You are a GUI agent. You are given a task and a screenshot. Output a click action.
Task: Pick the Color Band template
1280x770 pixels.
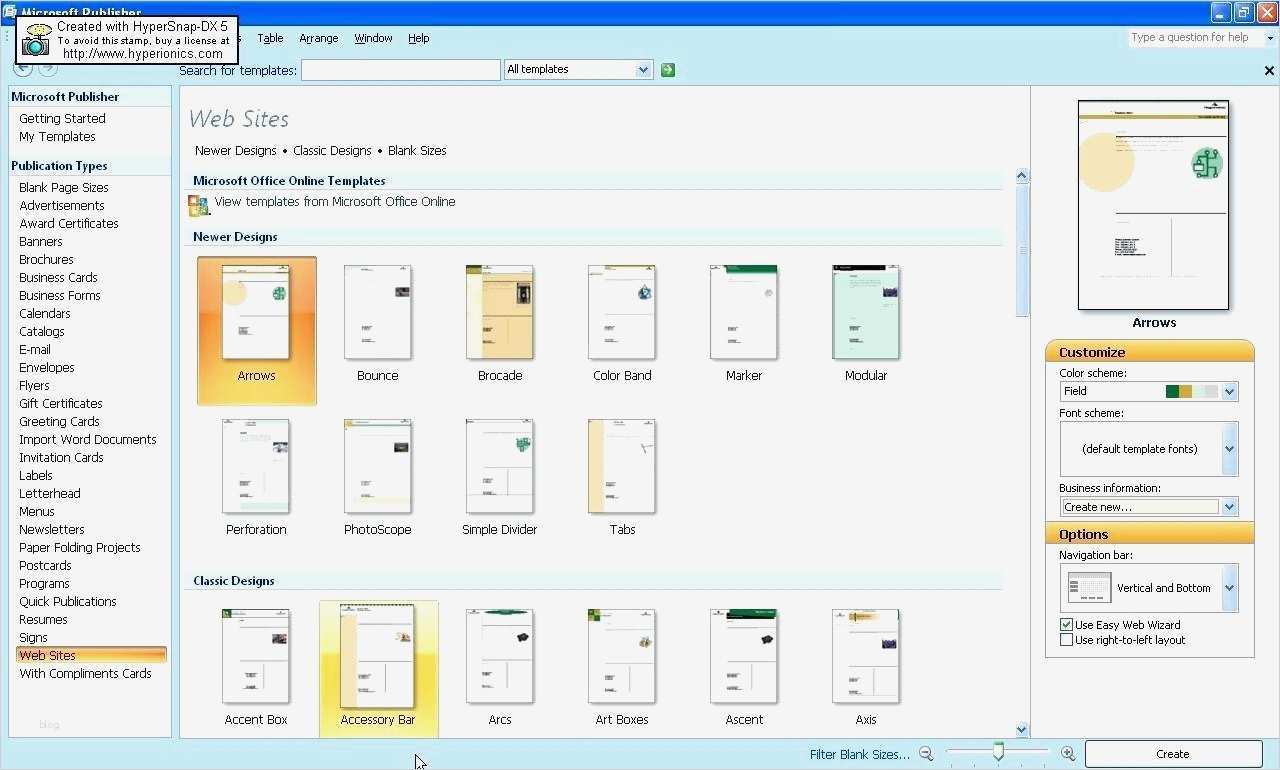tap(622, 324)
